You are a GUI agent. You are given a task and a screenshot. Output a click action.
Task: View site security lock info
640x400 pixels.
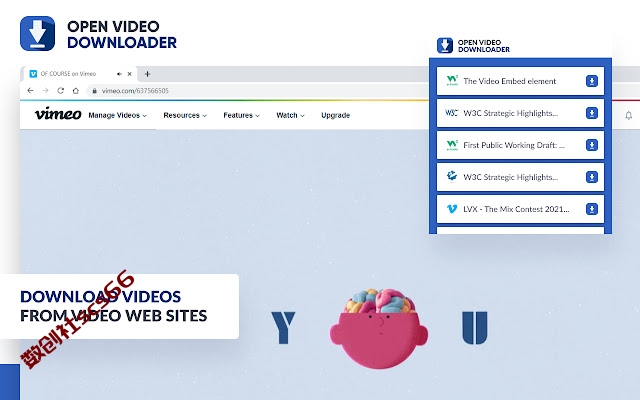click(x=94, y=91)
